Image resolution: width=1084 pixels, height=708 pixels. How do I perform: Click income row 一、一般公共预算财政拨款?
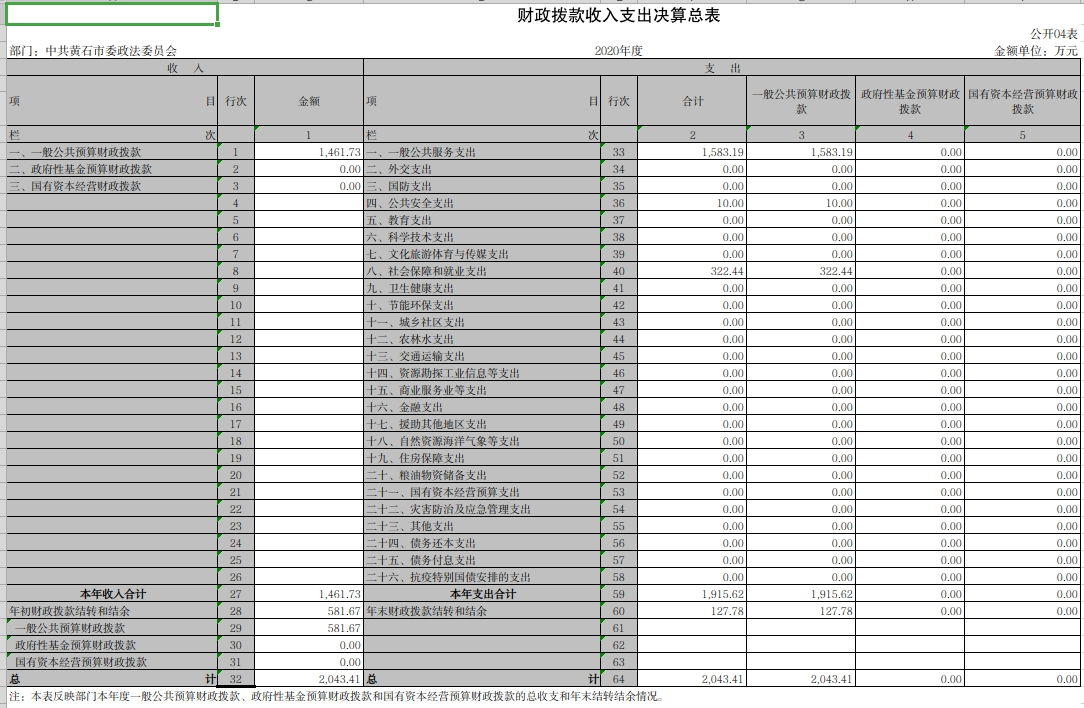click(112, 152)
